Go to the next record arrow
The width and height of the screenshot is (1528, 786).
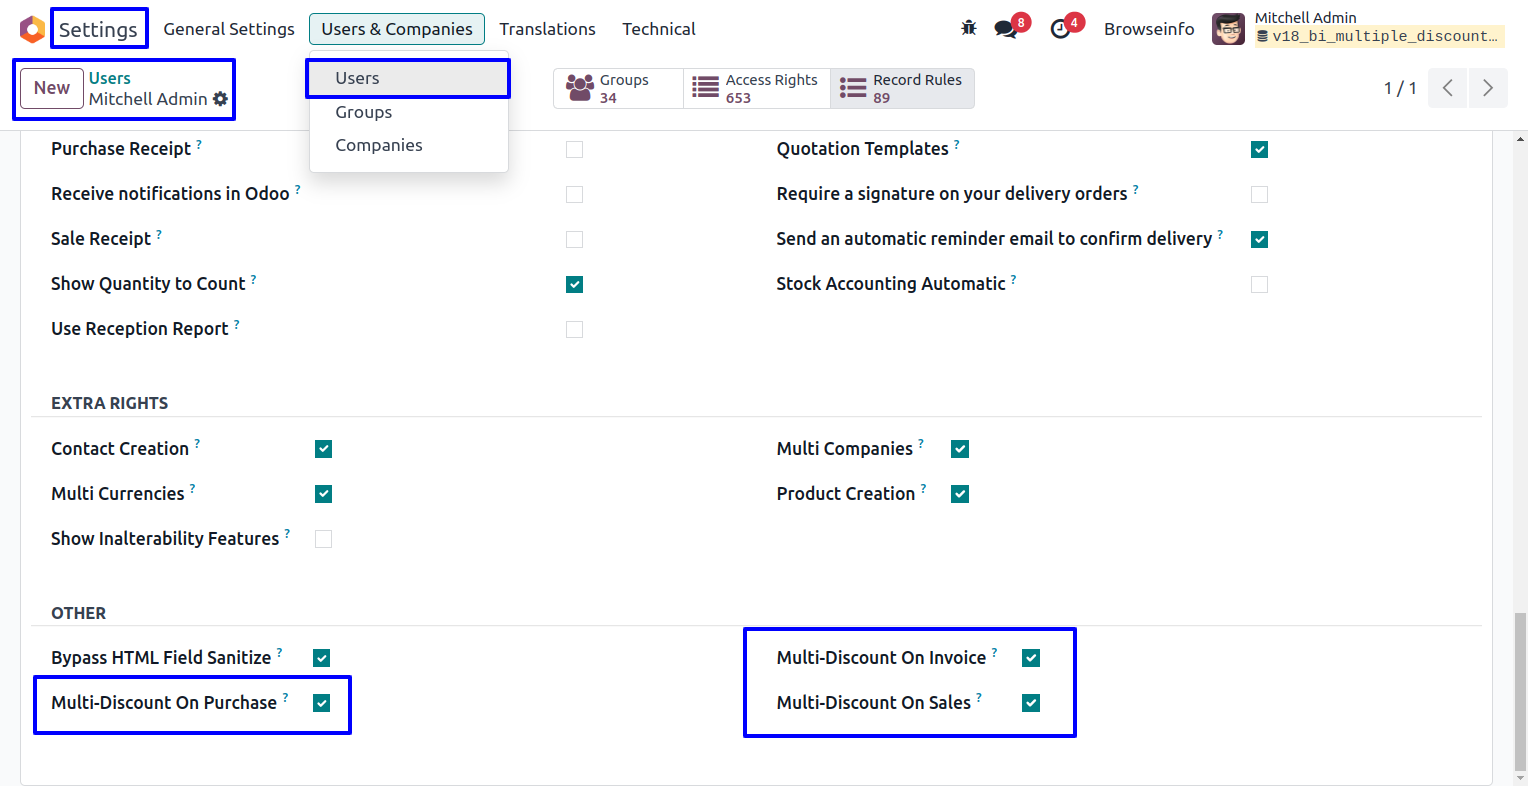click(x=1487, y=88)
